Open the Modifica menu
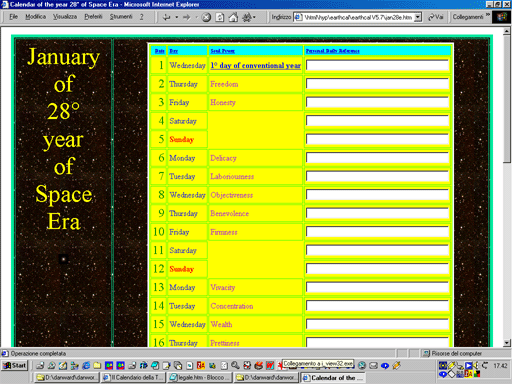512x384 pixels. click(35, 17)
